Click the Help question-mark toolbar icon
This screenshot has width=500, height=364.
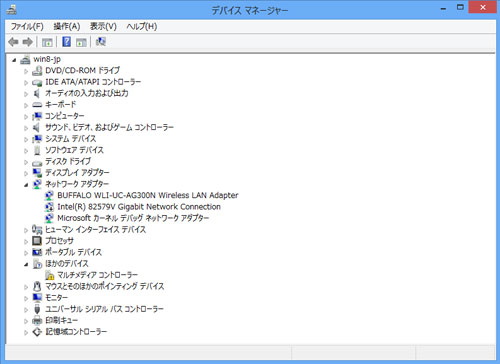[67, 42]
